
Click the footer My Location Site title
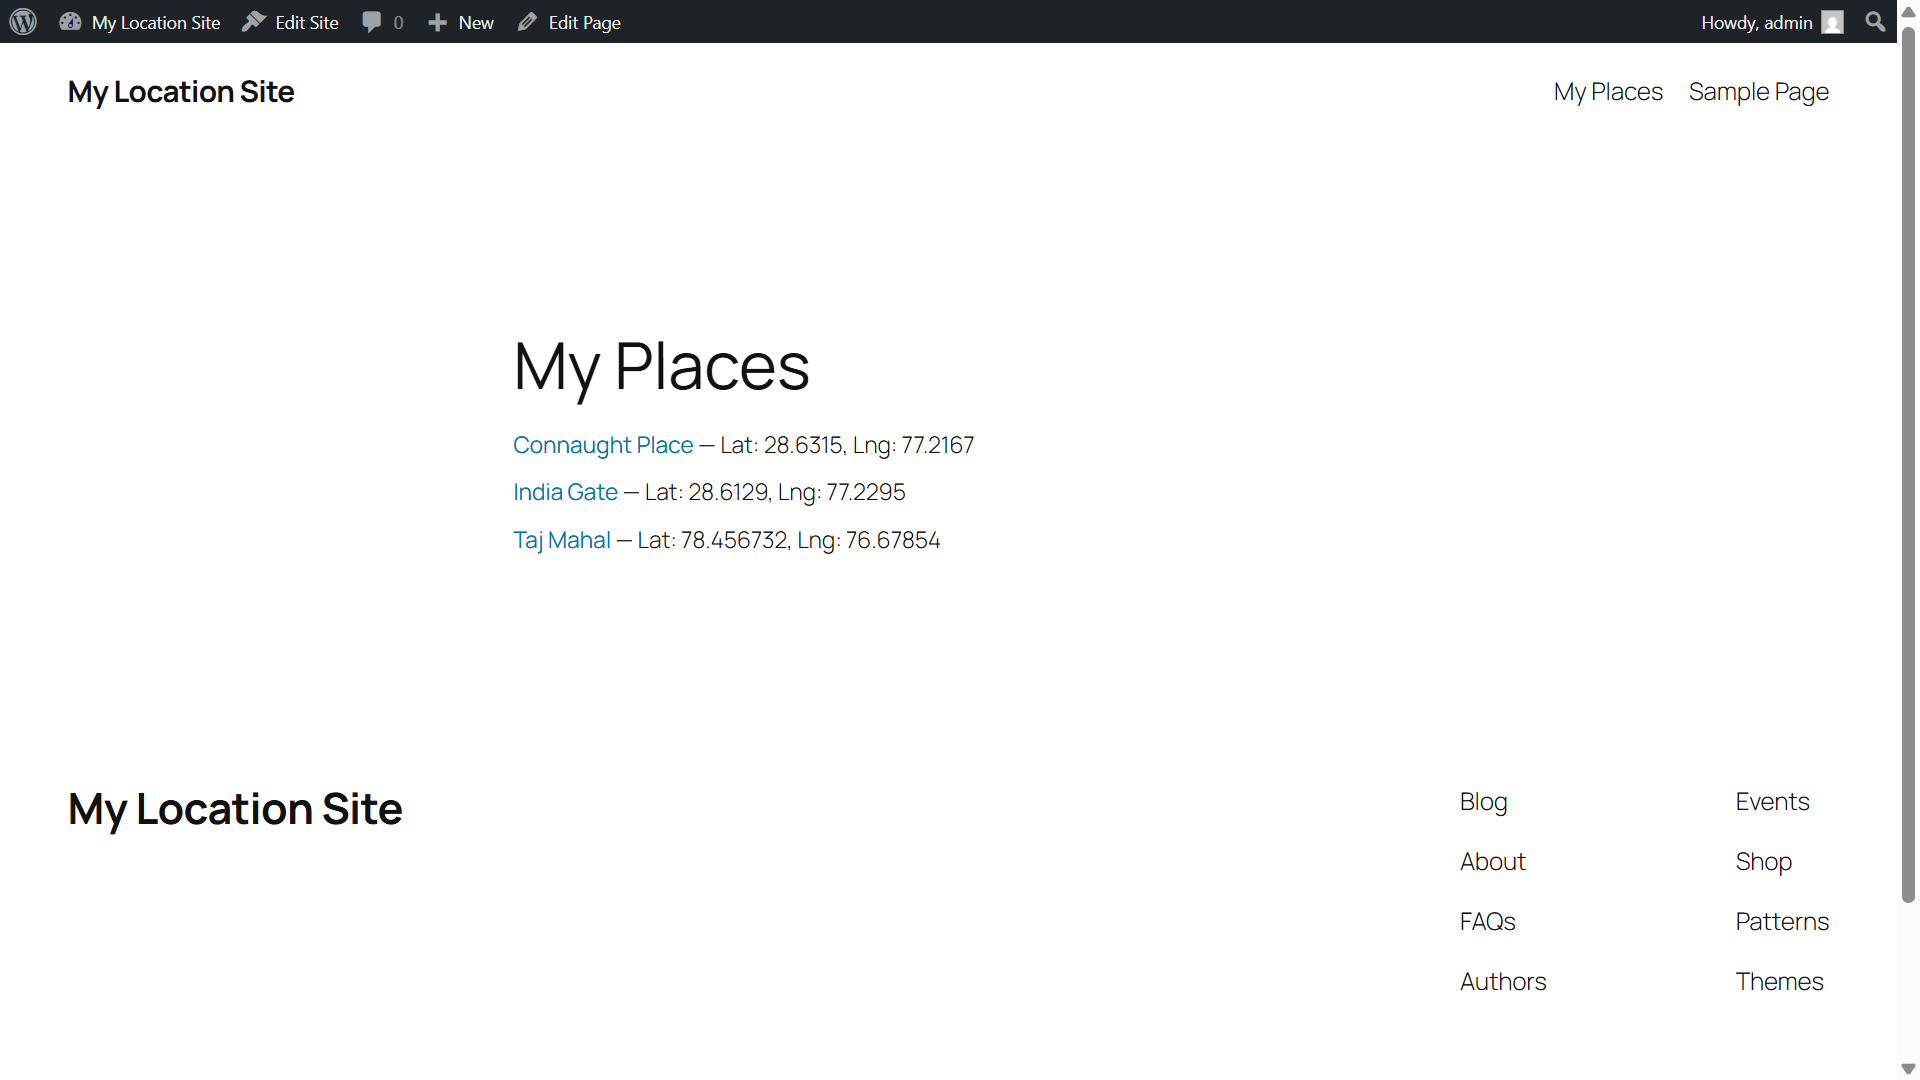click(x=235, y=809)
